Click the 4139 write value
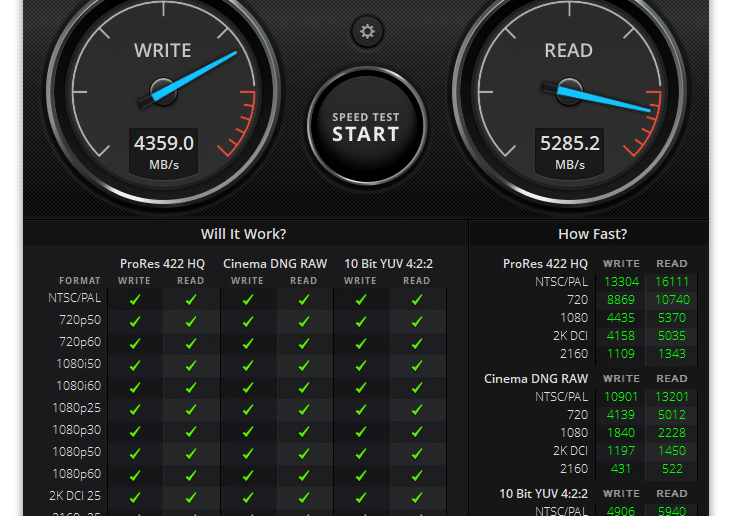 [x=621, y=415]
